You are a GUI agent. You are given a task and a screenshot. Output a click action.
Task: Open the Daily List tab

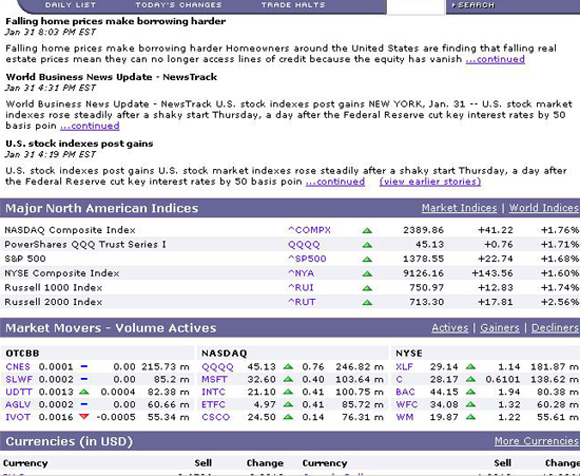[70, 5]
